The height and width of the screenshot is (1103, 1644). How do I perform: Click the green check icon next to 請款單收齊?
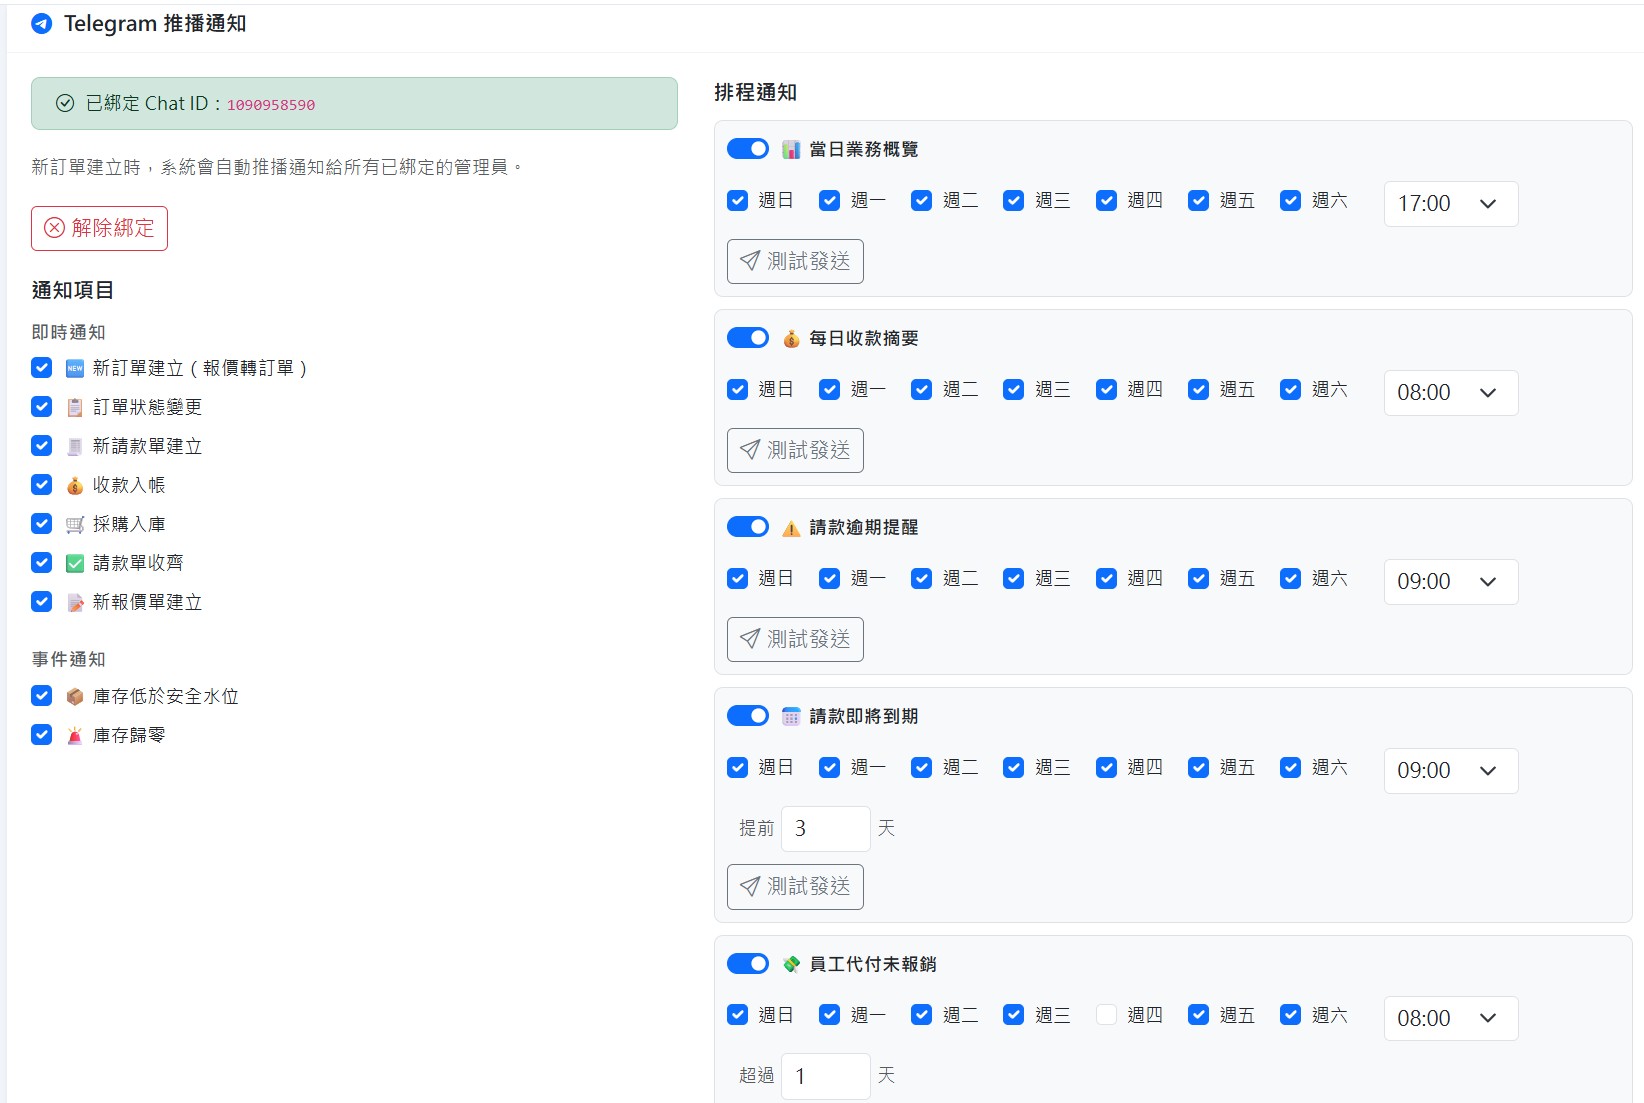(x=75, y=563)
